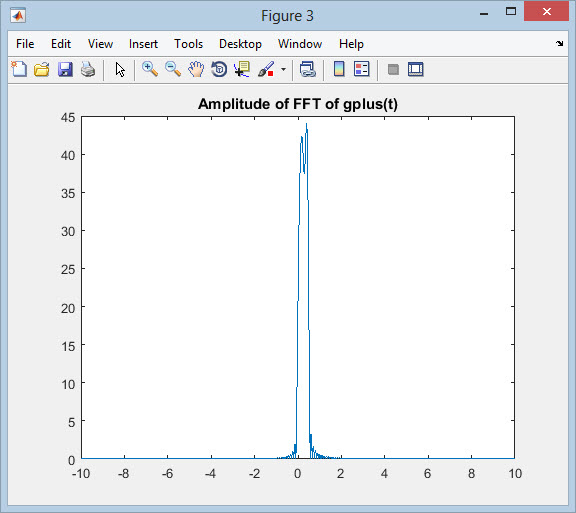The image size is (576, 513).
Task: Open the File menu
Action: [25, 44]
